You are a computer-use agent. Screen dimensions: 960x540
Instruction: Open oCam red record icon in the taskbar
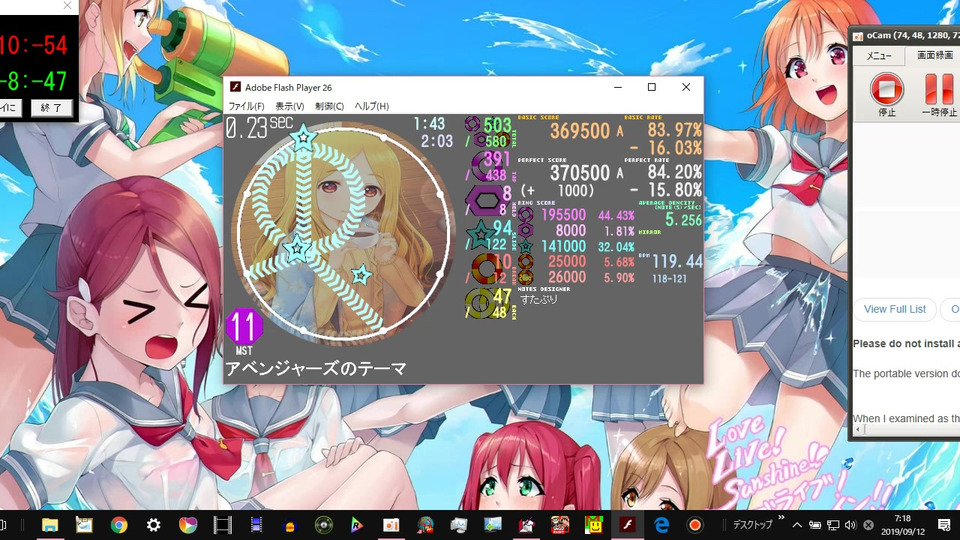pyautogui.click(x=694, y=525)
